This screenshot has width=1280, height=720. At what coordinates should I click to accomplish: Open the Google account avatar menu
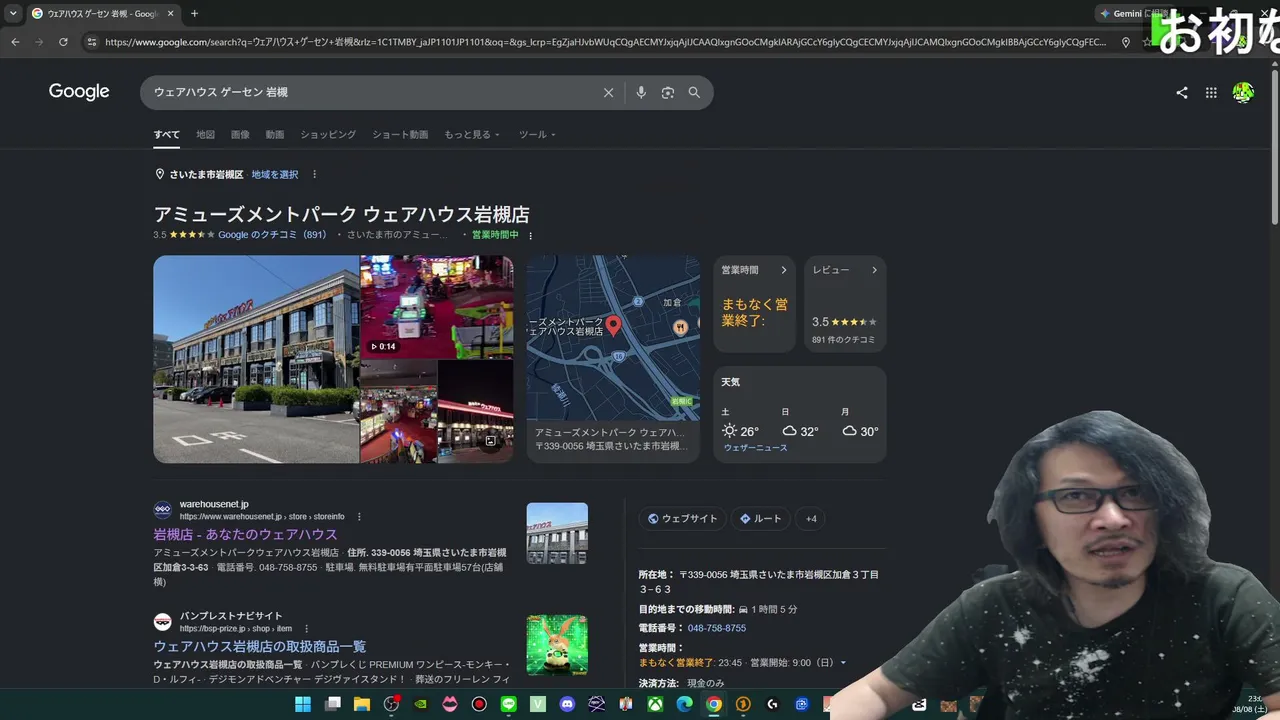coord(1243,93)
